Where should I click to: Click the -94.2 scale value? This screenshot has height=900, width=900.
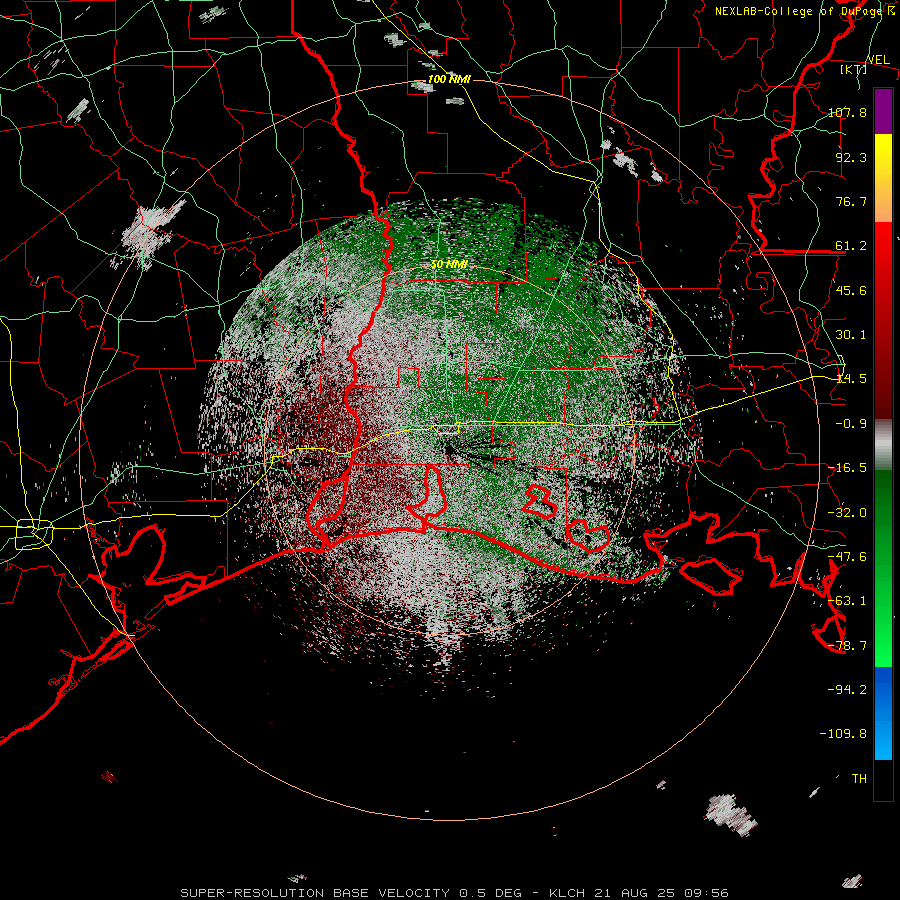(x=847, y=689)
